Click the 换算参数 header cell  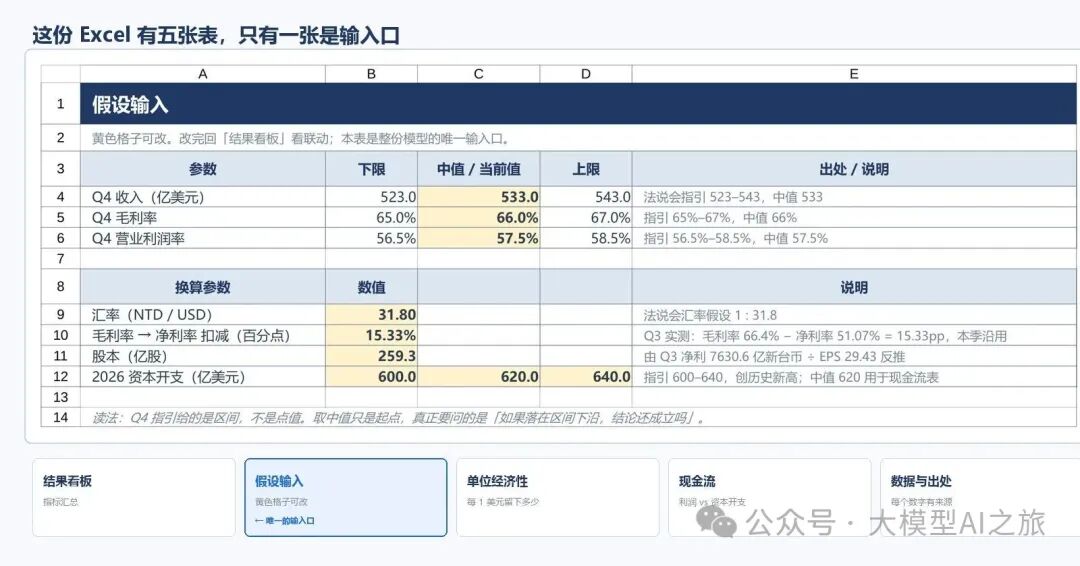coord(202,286)
